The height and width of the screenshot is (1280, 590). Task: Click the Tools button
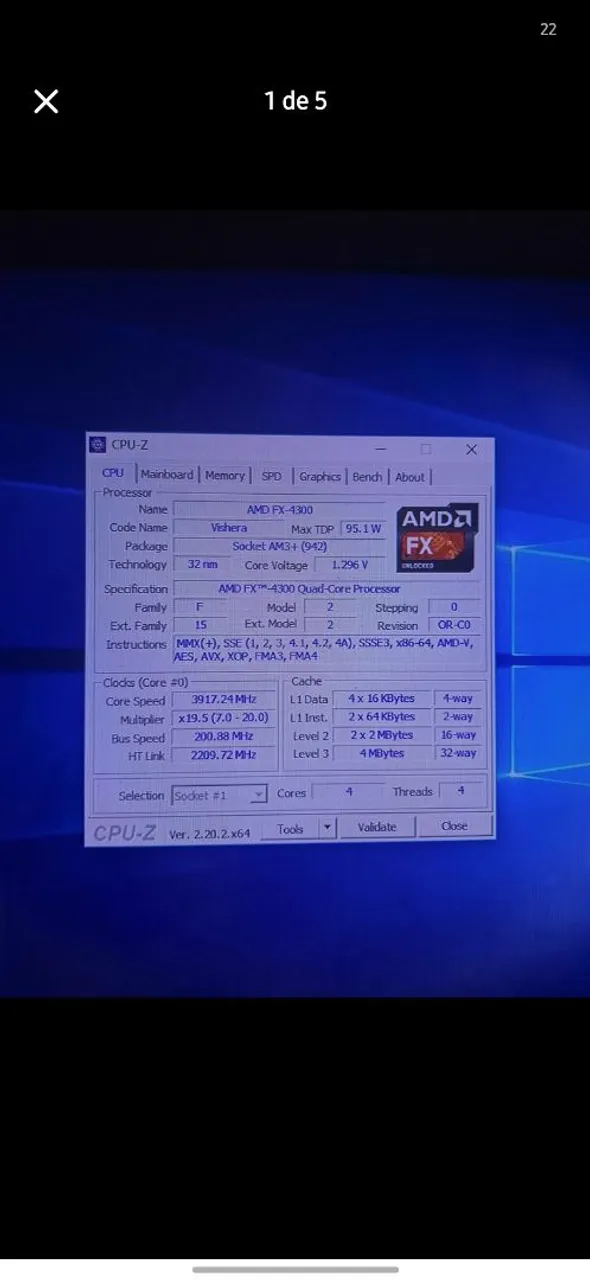tap(290, 828)
